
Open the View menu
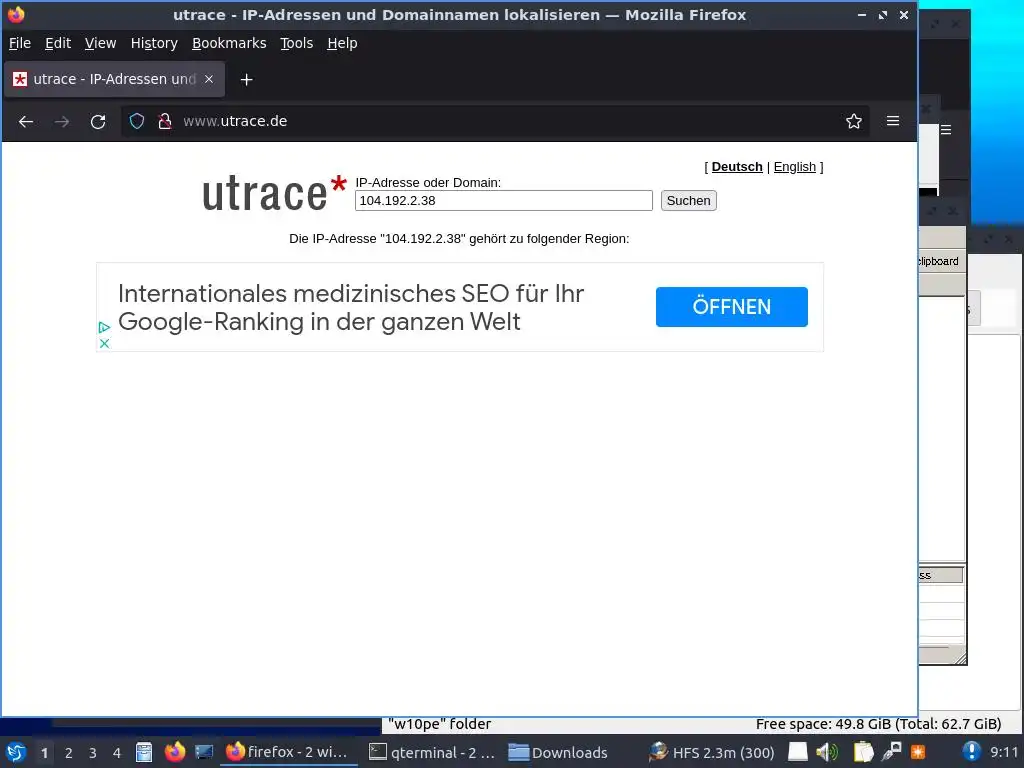(101, 43)
